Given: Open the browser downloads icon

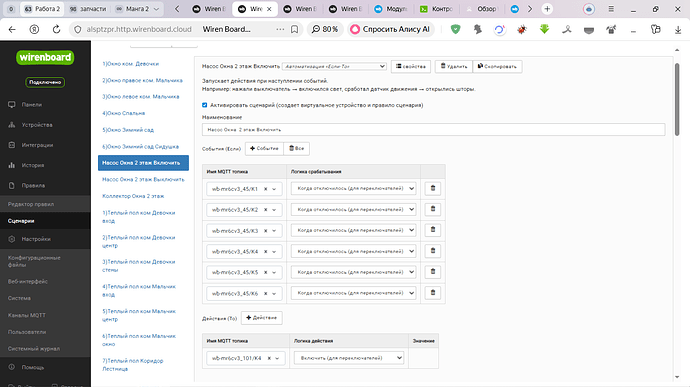Looking at the screenshot, I should [678, 29].
